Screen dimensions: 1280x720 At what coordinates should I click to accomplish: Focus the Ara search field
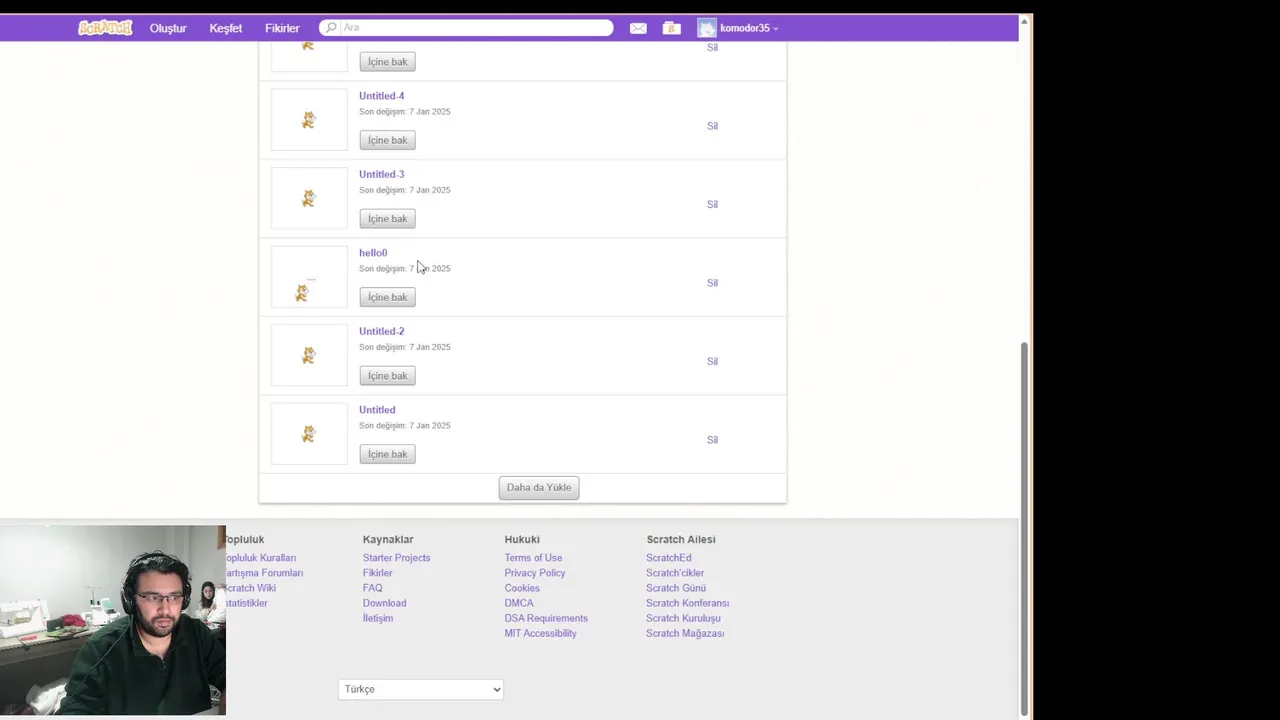pyautogui.click(x=466, y=28)
